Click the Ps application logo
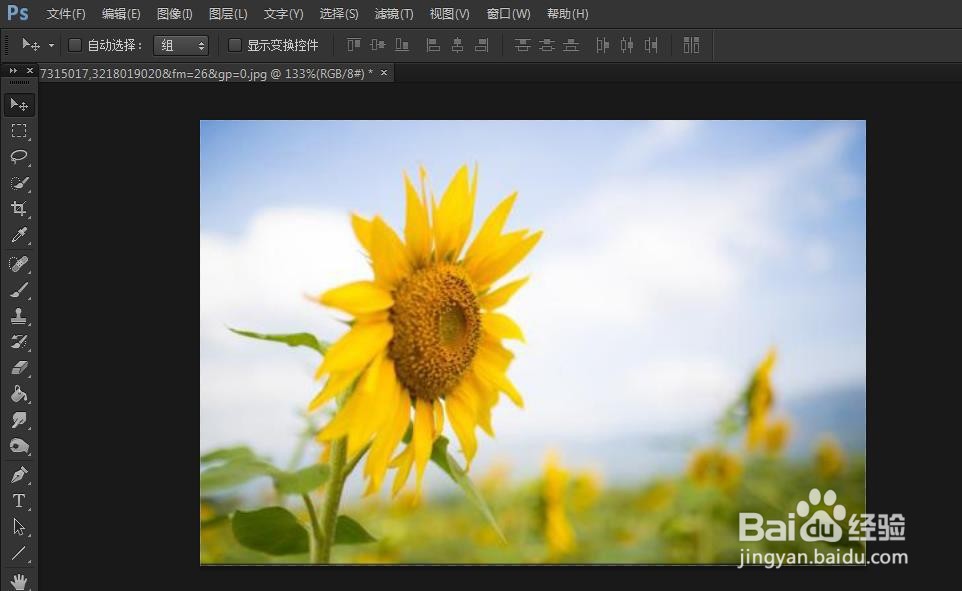Image resolution: width=962 pixels, height=591 pixels. 18,13
